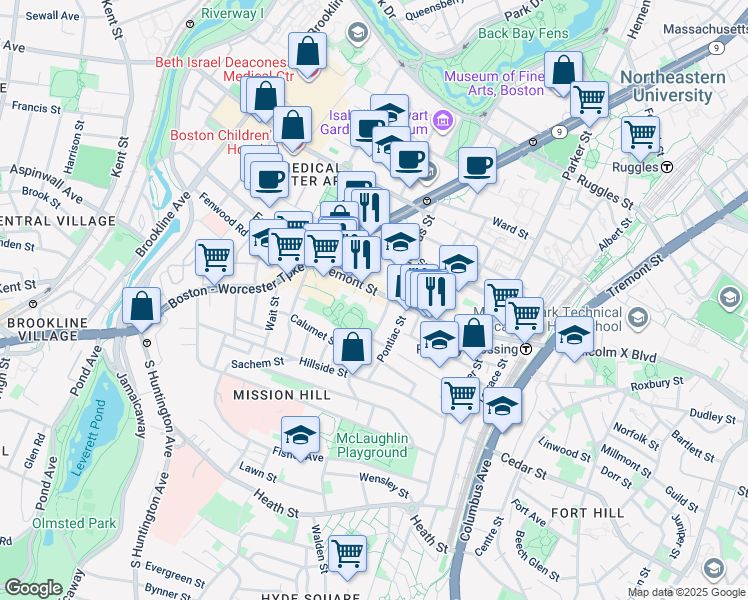Click the shopping bag marker at Brookline Village

click(x=141, y=307)
